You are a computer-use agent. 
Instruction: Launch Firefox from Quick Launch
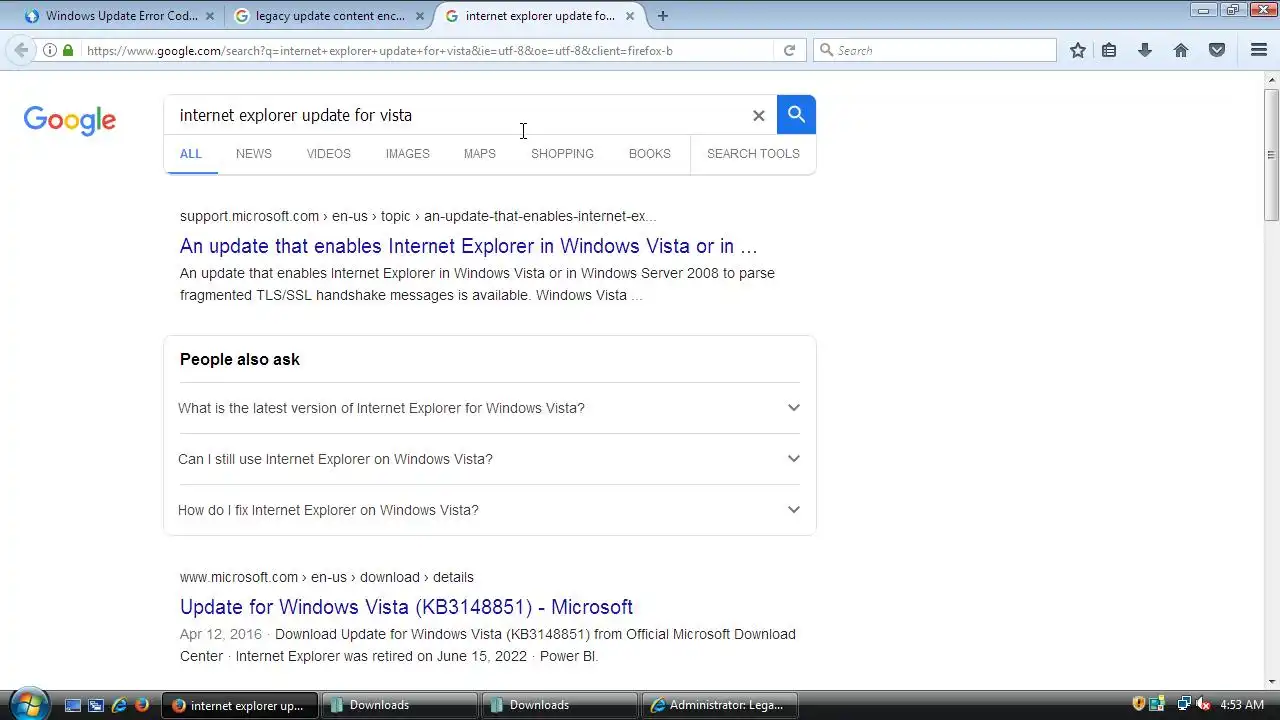pyautogui.click(x=142, y=705)
